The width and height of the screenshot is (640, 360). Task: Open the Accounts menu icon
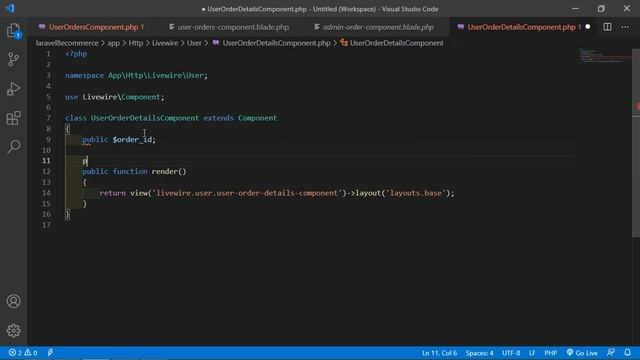point(13,301)
